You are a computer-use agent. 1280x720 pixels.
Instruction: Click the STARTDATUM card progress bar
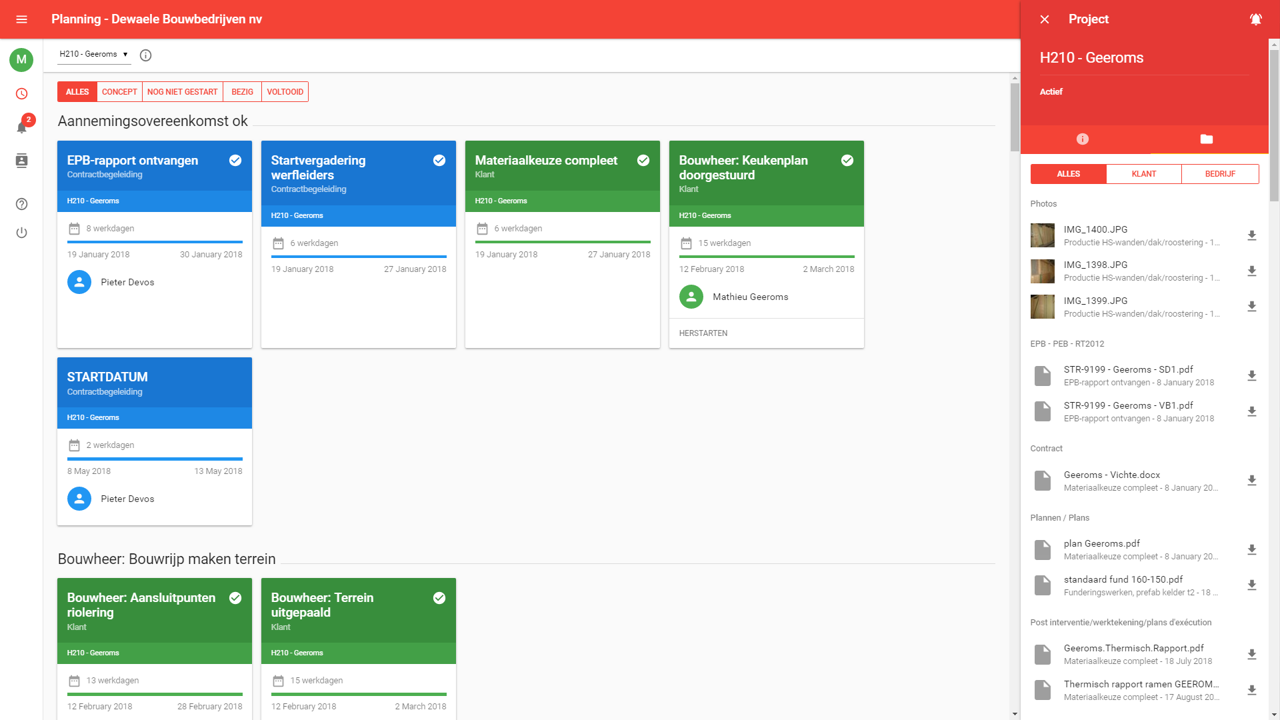pyautogui.click(x=155, y=459)
